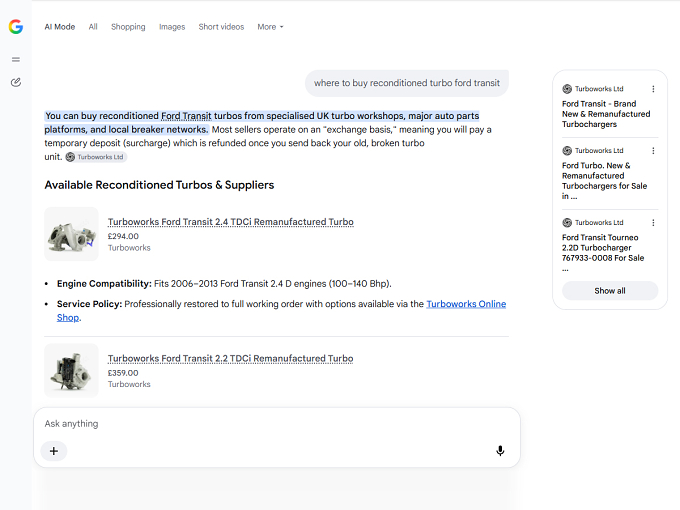Click the plus attachment button
The width and height of the screenshot is (680, 510).
[x=54, y=451]
